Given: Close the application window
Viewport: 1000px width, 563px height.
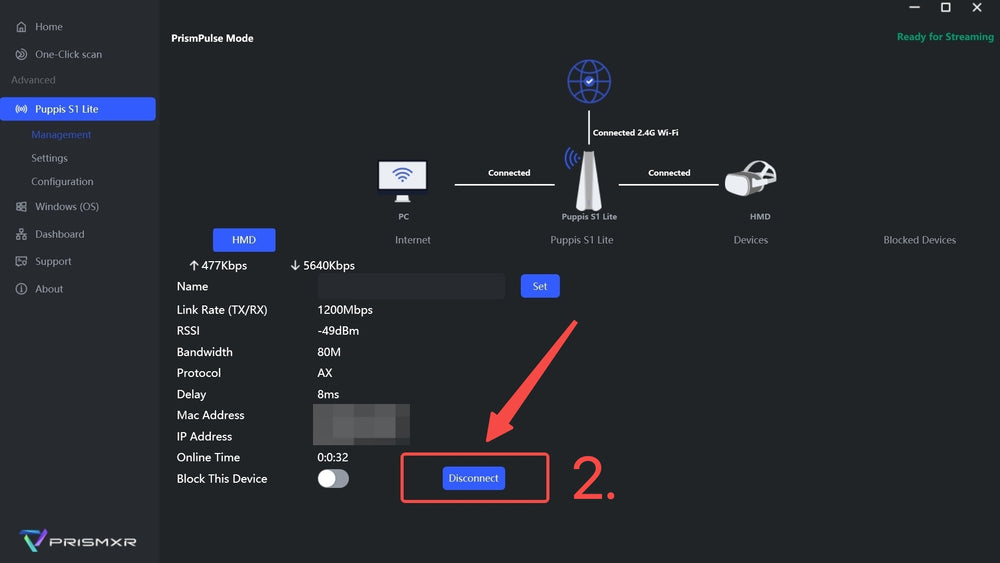Looking at the screenshot, I should pos(977,8).
